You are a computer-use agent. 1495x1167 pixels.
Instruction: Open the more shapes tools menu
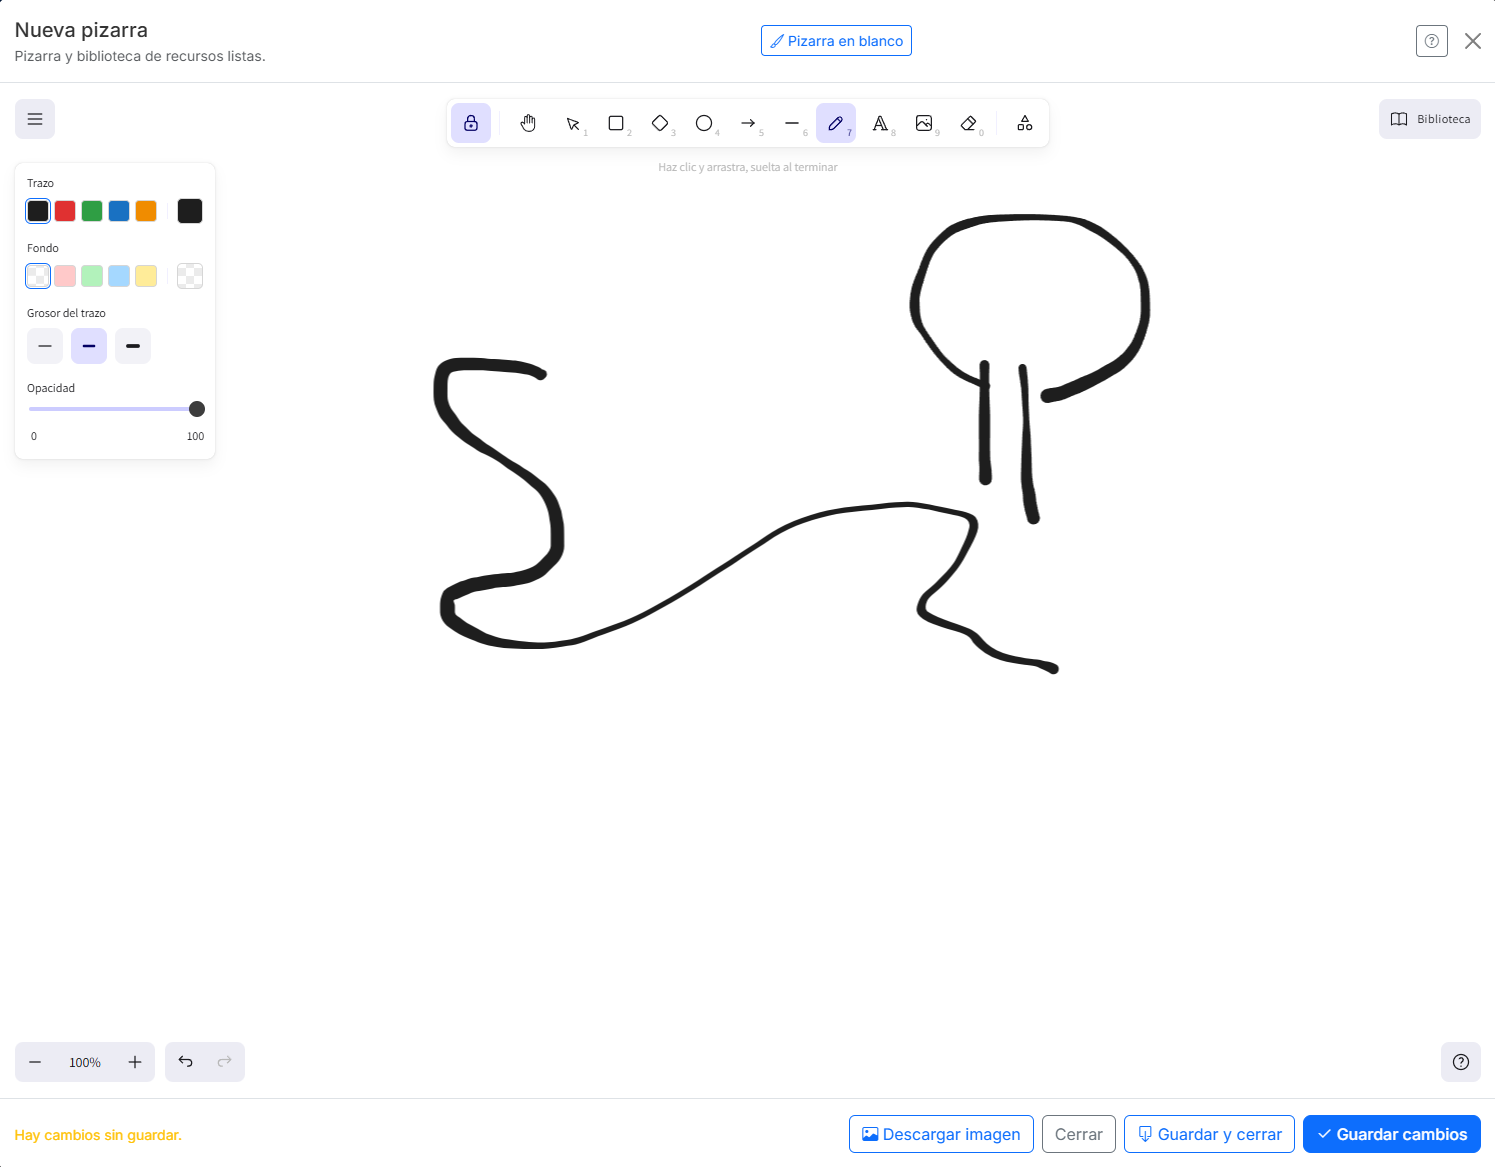point(1025,123)
